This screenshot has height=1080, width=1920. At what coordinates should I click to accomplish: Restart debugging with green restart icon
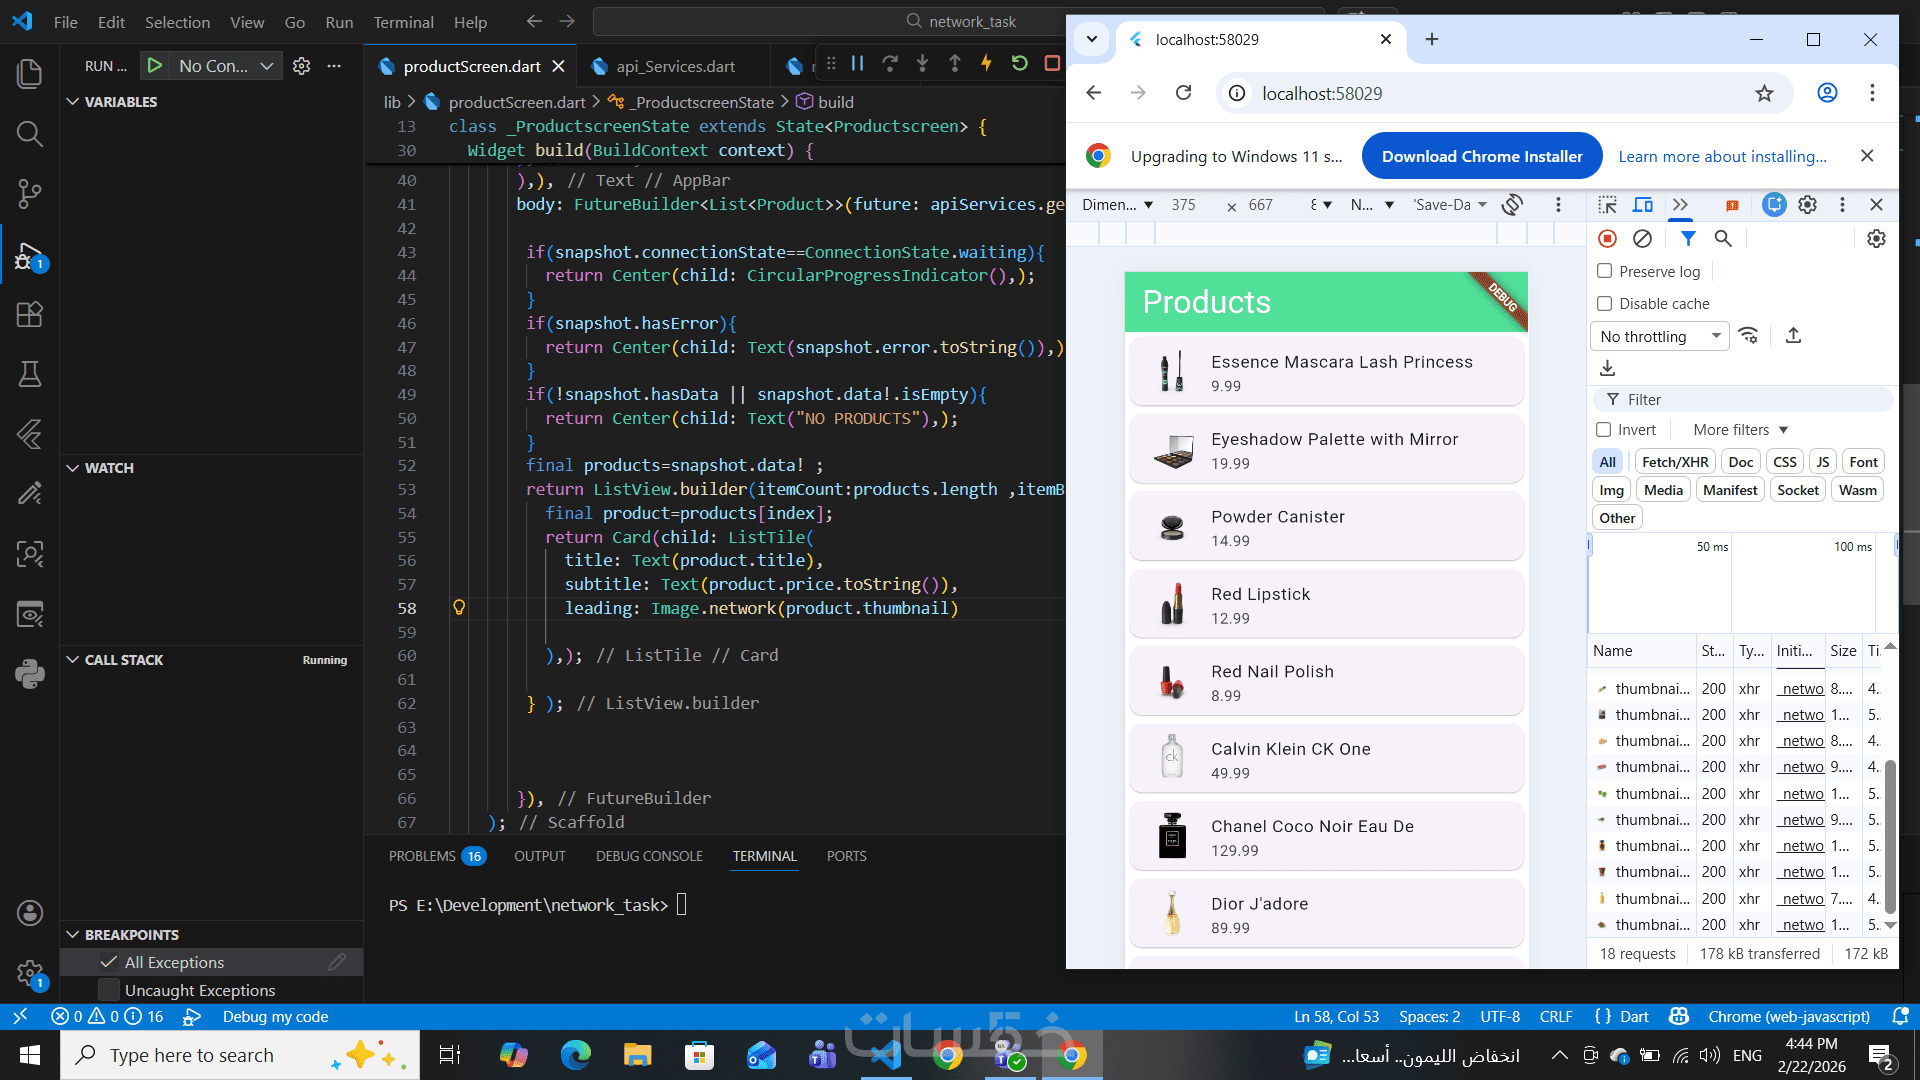click(x=1019, y=64)
